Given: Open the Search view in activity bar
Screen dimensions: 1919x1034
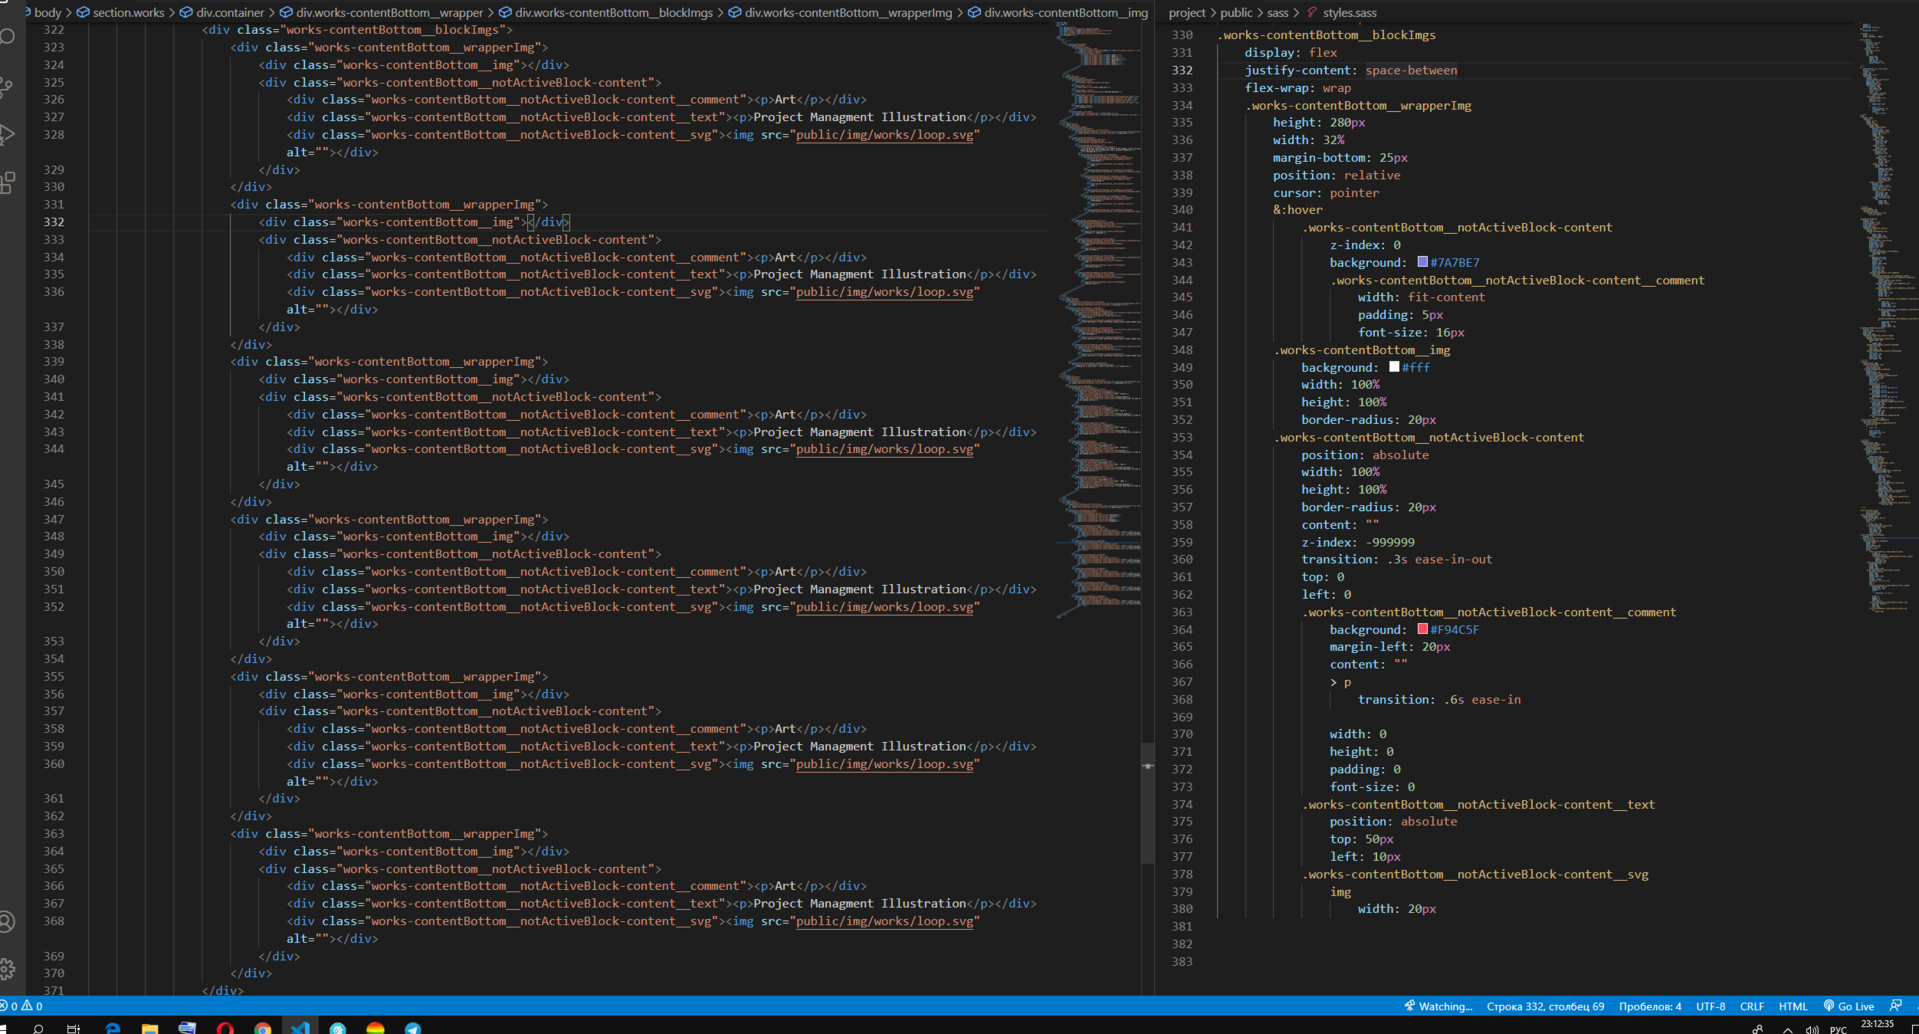Looking at the screenshot, I should tap(8, 37).
